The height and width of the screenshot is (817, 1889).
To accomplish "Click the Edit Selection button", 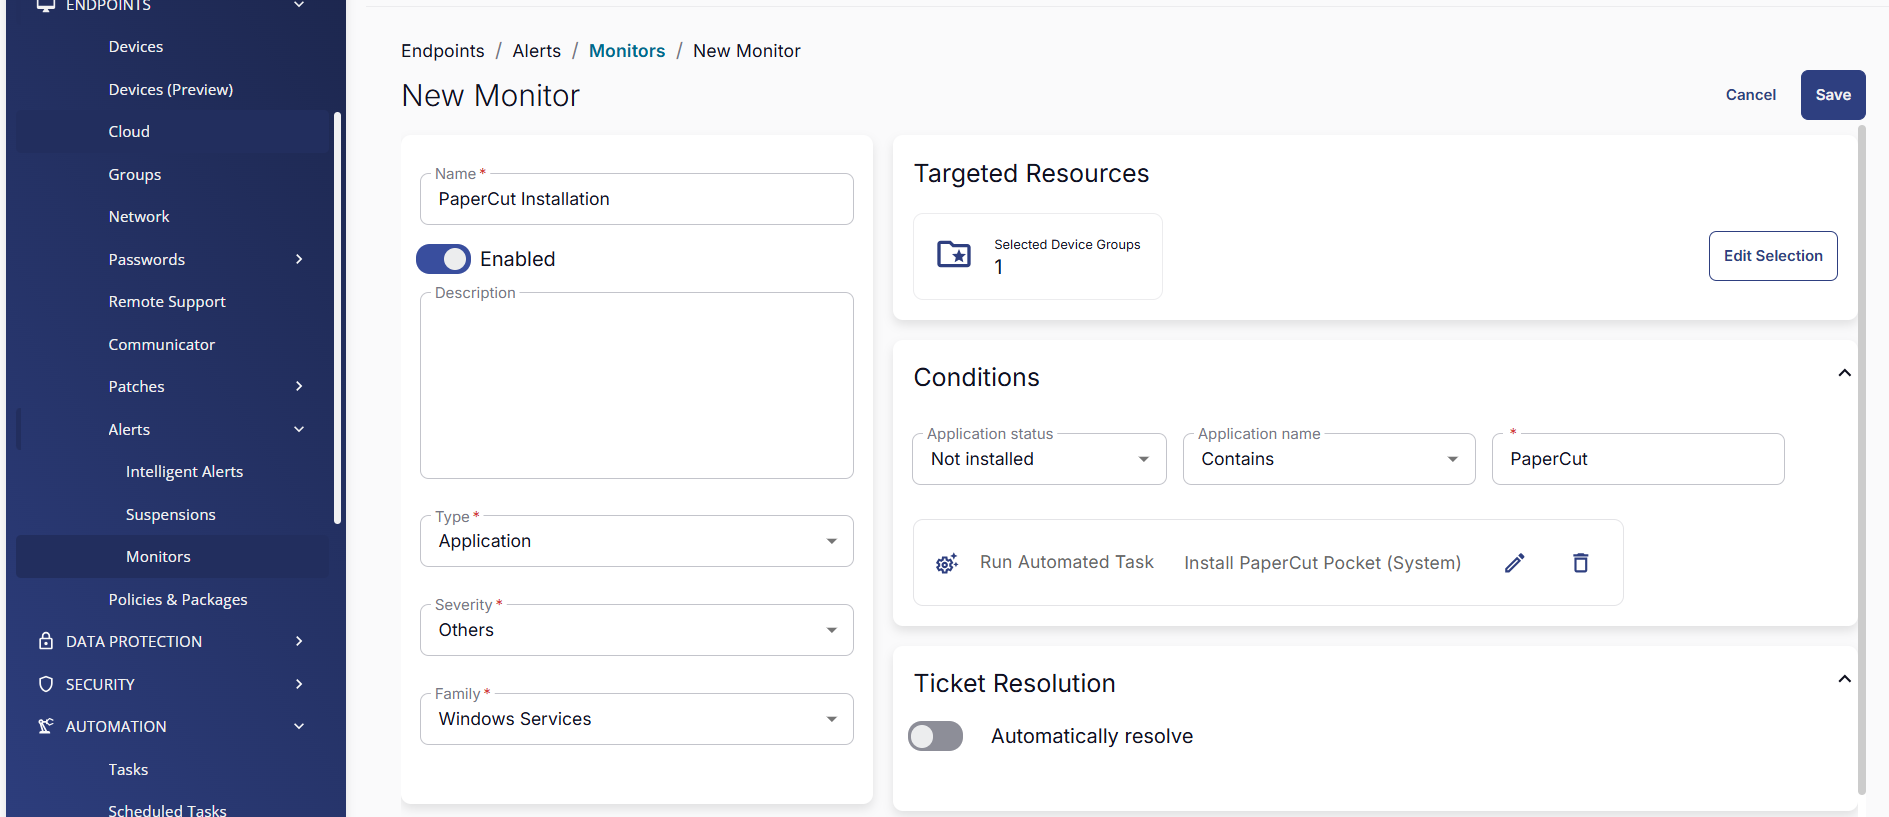I will click(x=1773, y=256).
